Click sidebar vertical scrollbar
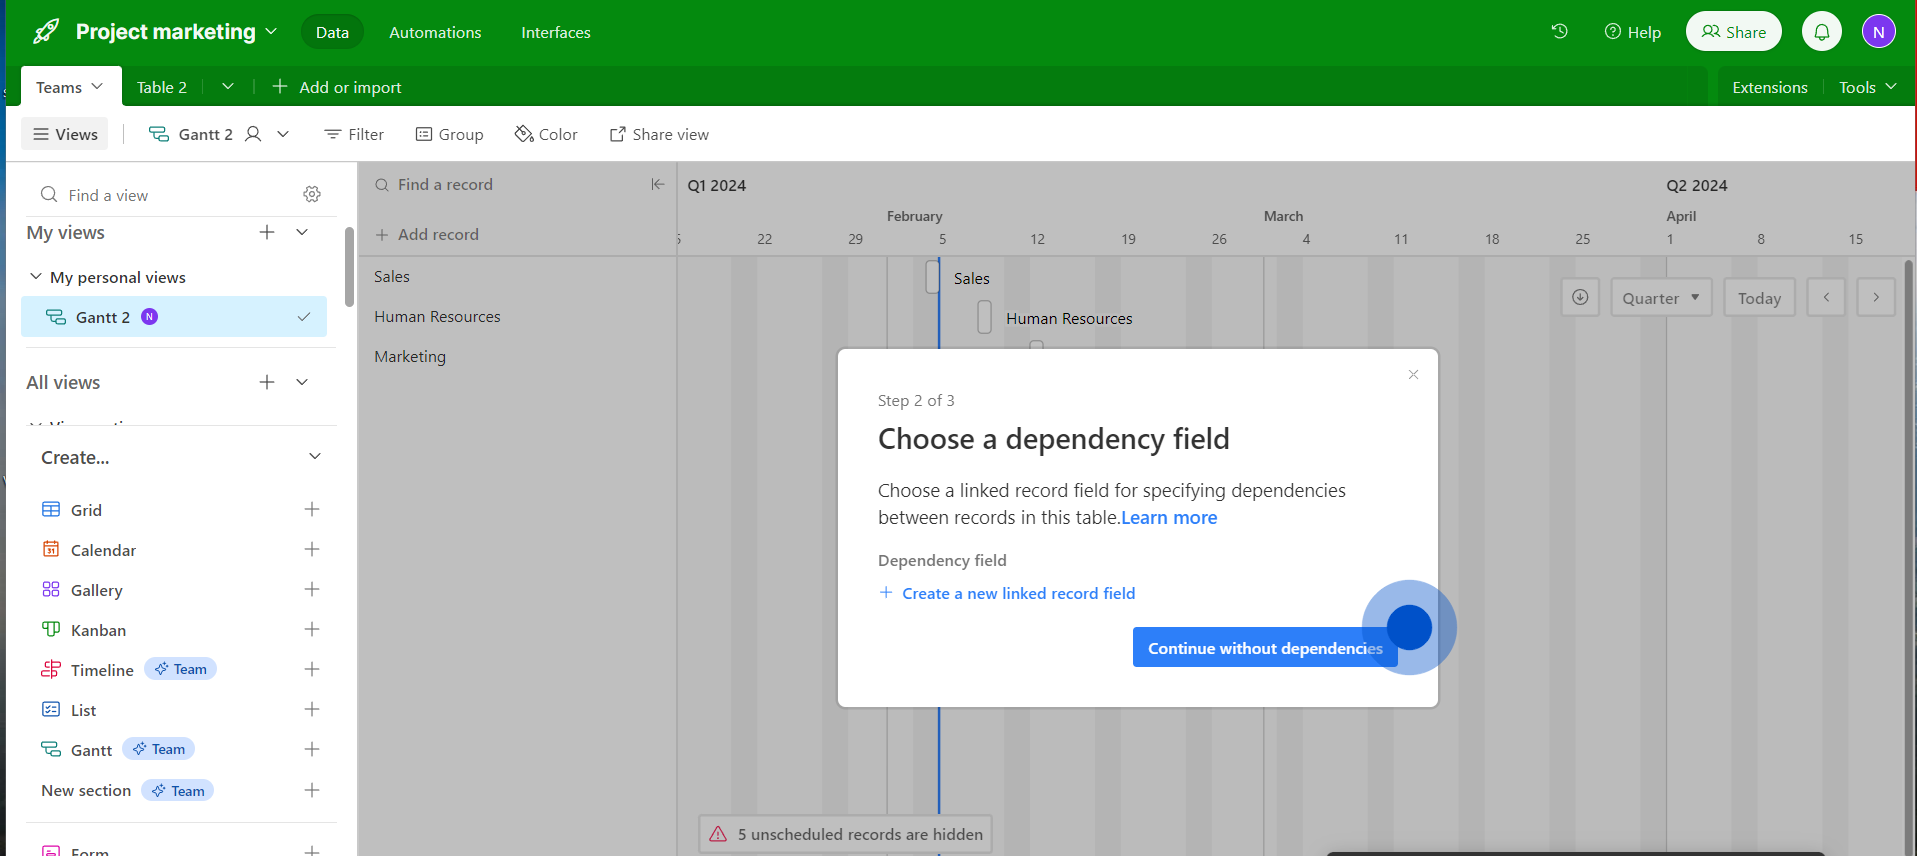This screenshot has width=1917, height=856. coord(349,267)
